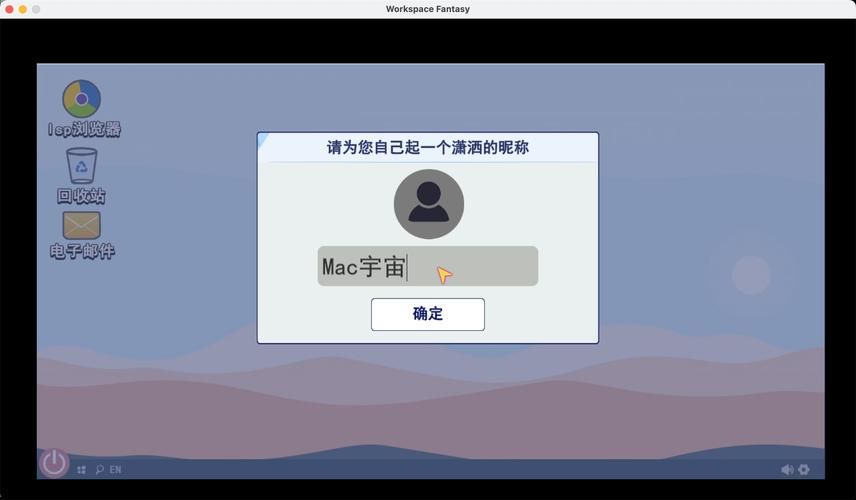Open the 电子邮件 envelope icon
The width and height of the screenshot is (856, 500).
coord(81,225)
